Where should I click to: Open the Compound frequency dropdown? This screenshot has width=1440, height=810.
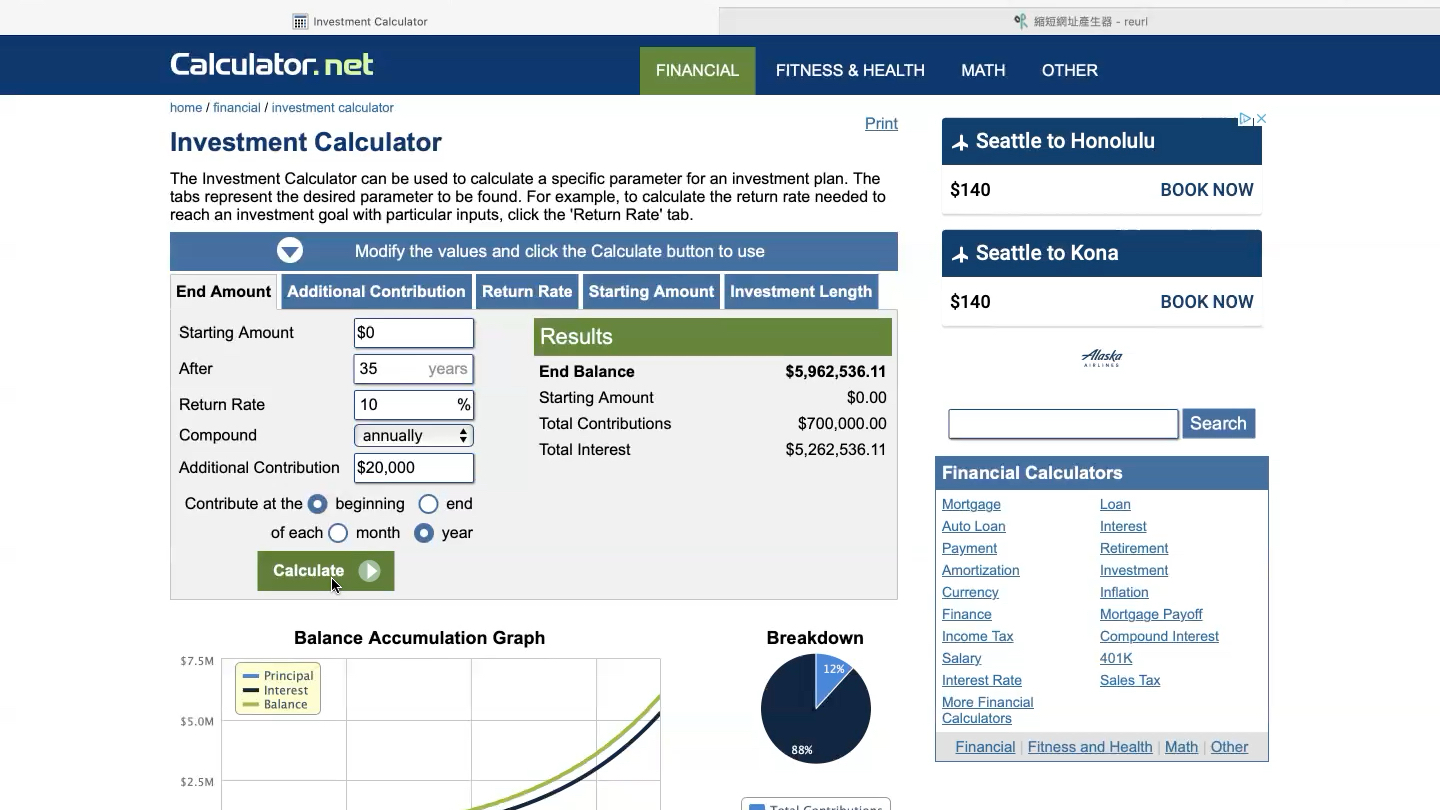tap(414, 436)
